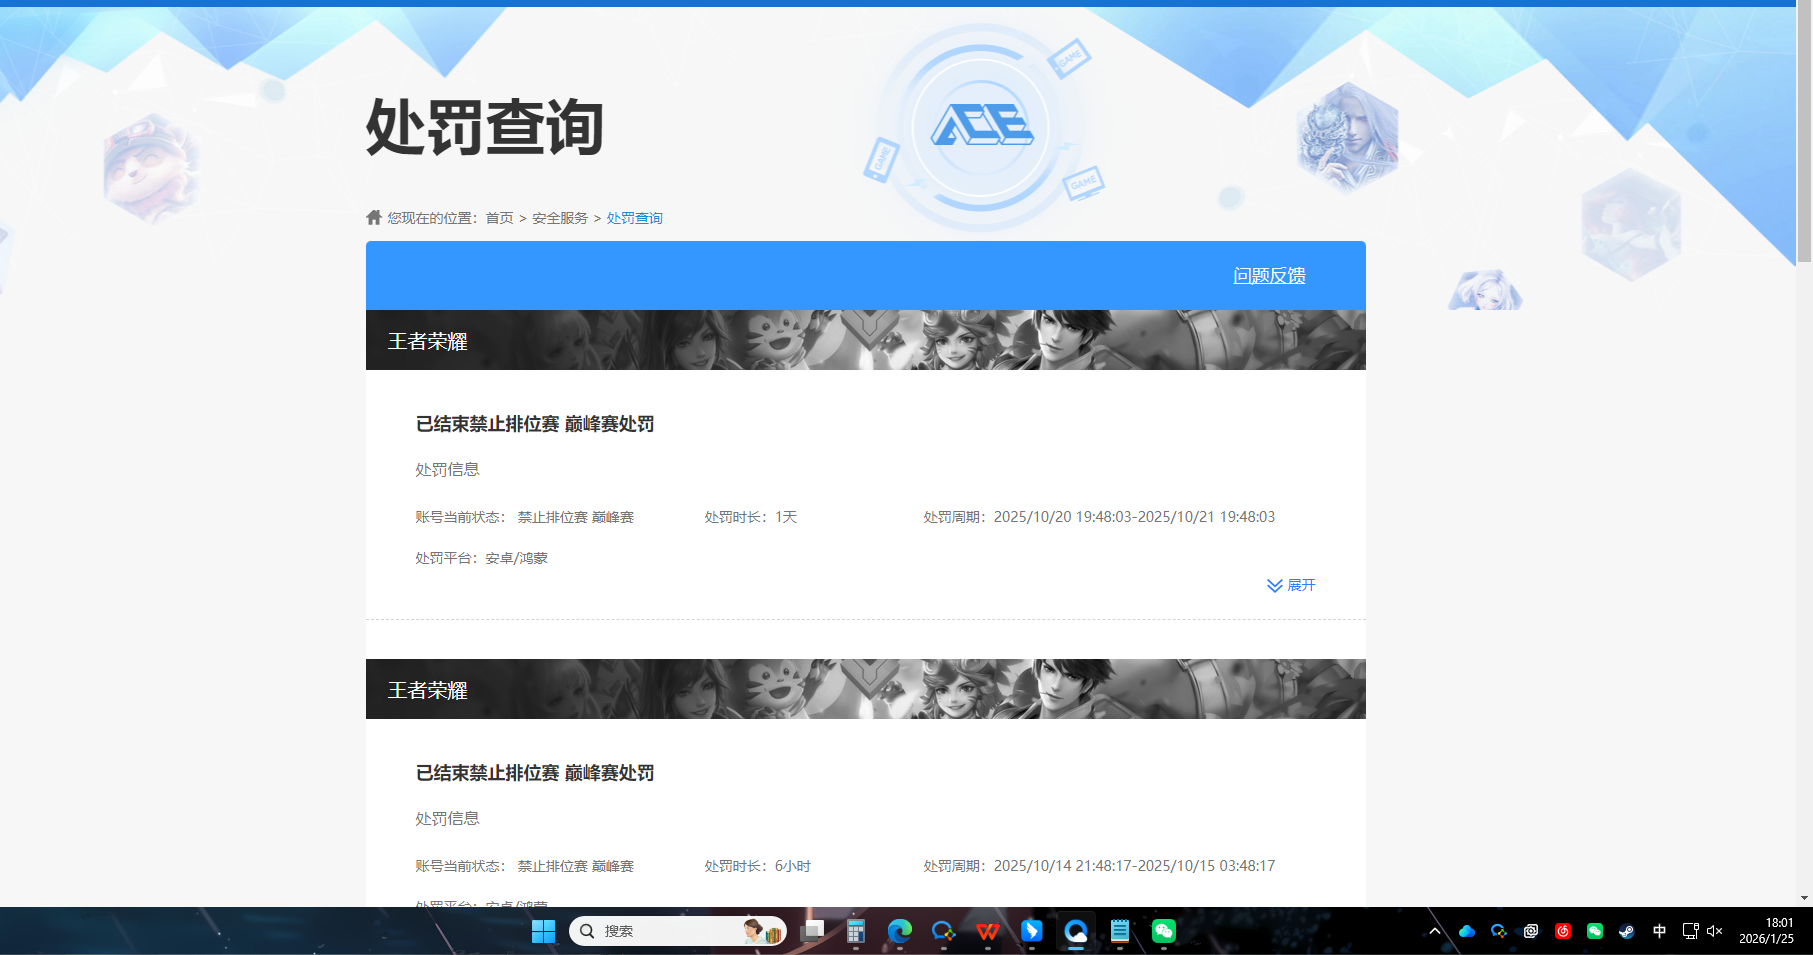Toggle the input method via the 中 indicator

pos(1659,930)
